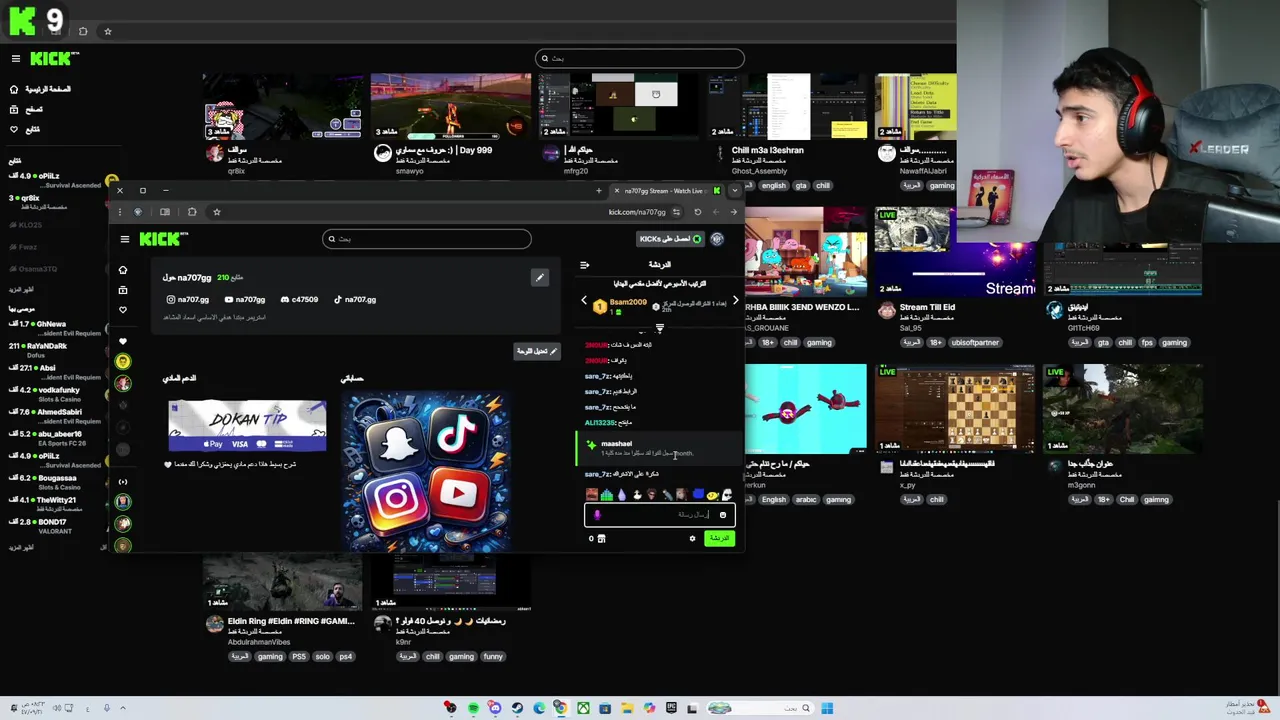Open chess board stream thumbnail
Image resolution: width=1280 pixels, height=720 pixels.
tap(954, 408)
